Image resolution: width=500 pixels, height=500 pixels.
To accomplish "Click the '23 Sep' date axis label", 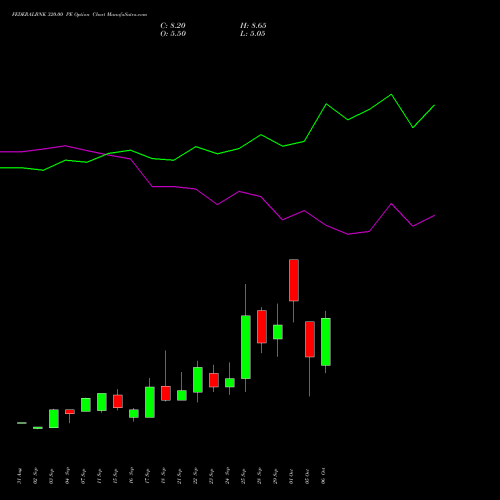I will pyautogui.click(x=211, y=476).
